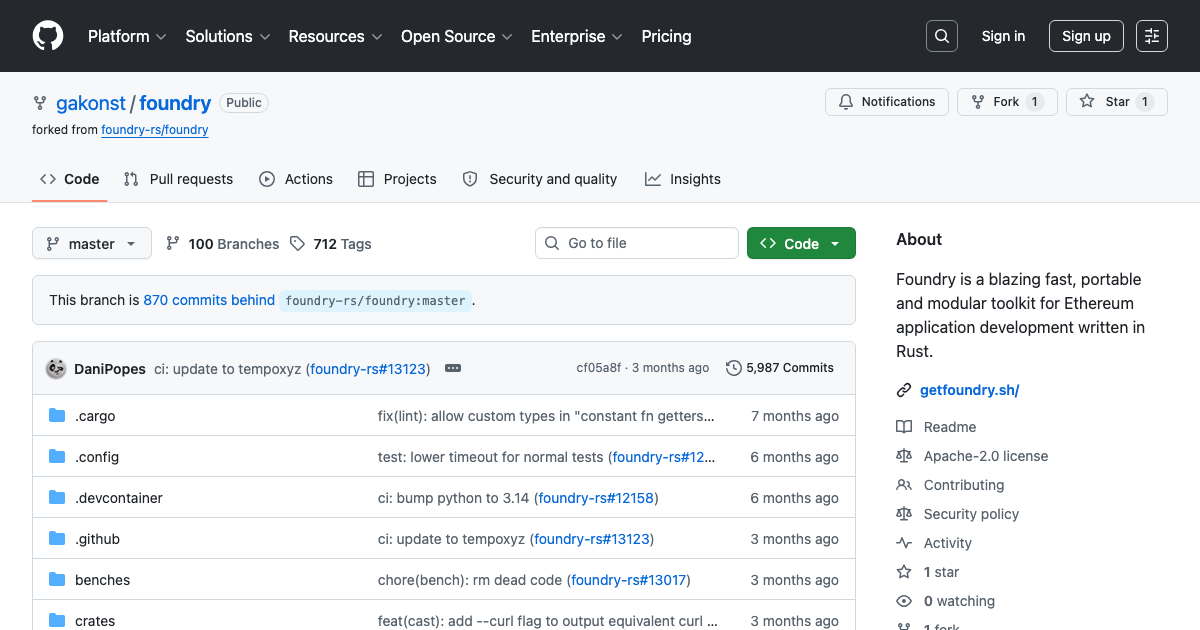Open the Resources dropdown menu
1200x630 pixels.
[335, 36]
